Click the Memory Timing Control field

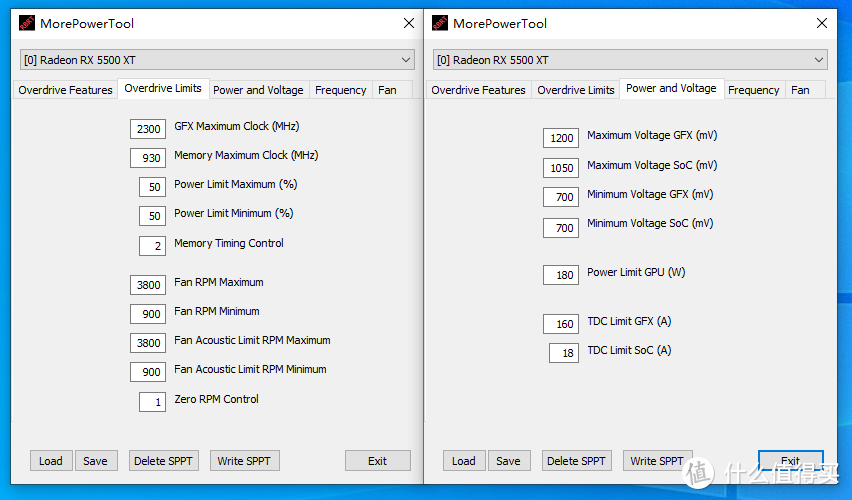point(152,246)
